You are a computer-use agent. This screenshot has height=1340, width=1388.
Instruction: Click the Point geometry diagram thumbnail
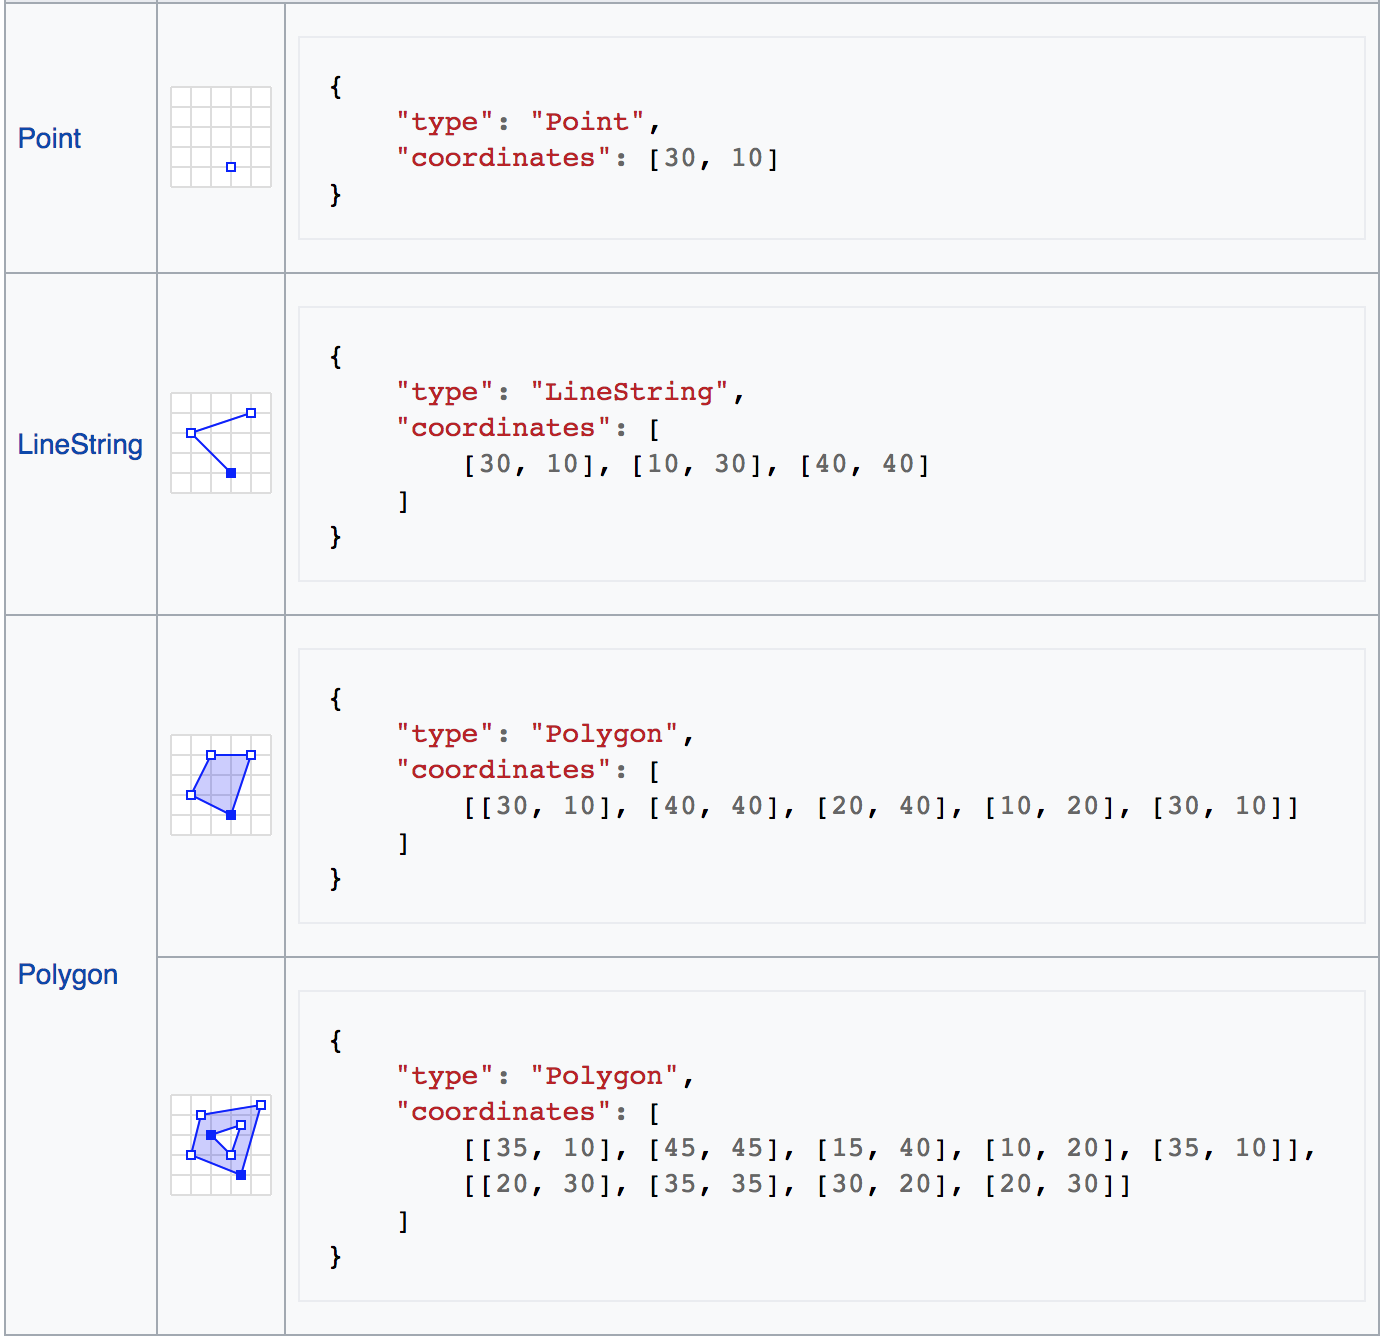click(221, 137)
